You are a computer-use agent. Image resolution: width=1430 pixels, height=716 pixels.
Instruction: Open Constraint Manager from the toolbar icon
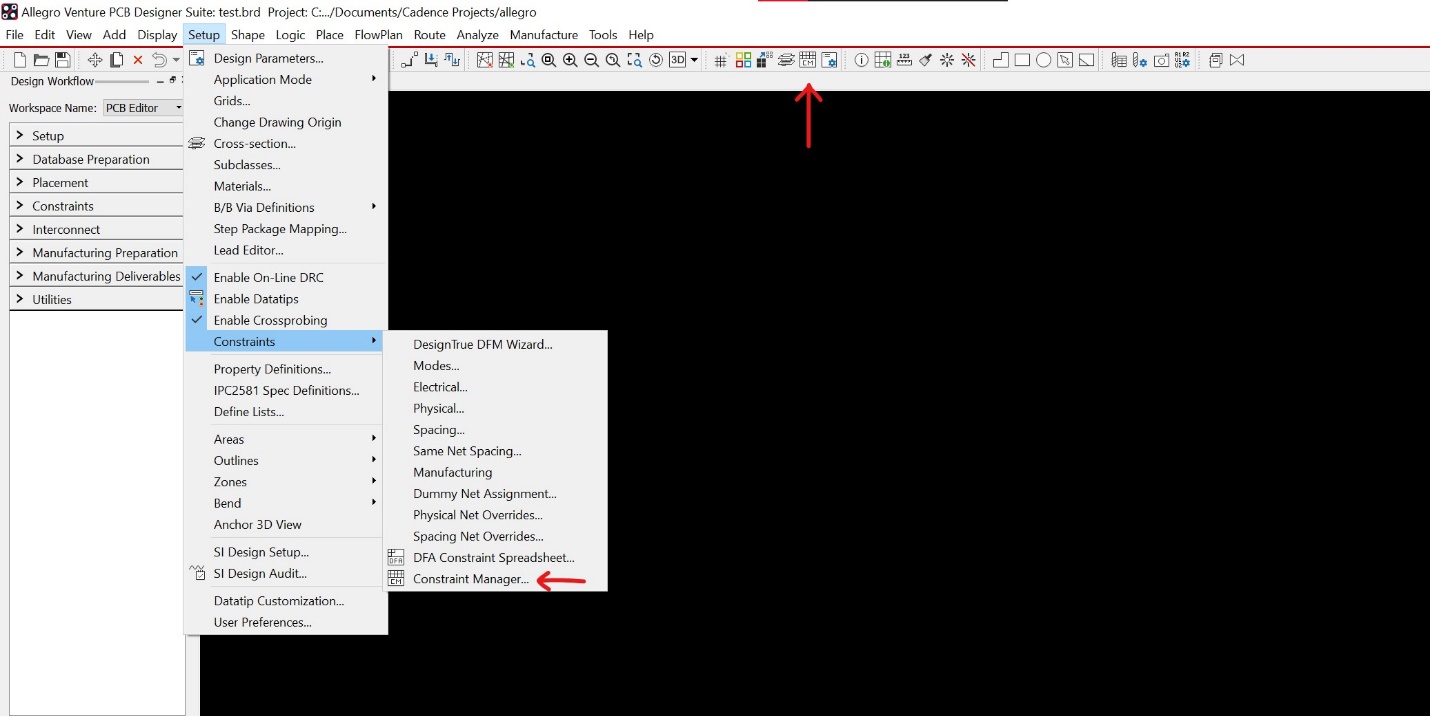pos(807,60)
